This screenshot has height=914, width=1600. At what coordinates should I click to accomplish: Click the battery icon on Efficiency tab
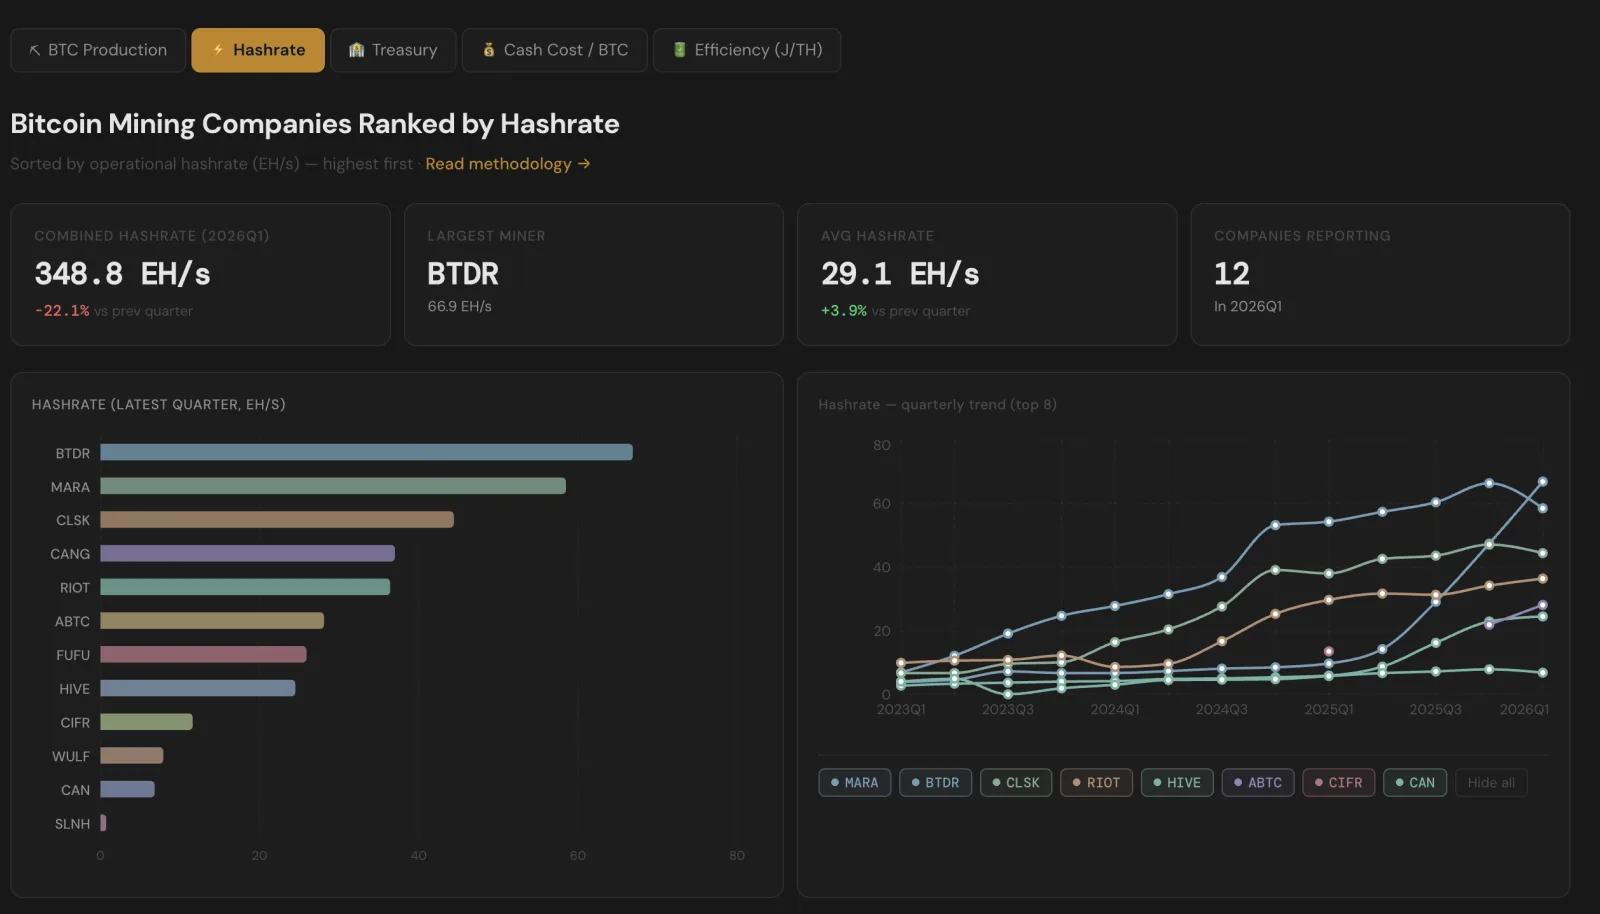coord(680,50)
